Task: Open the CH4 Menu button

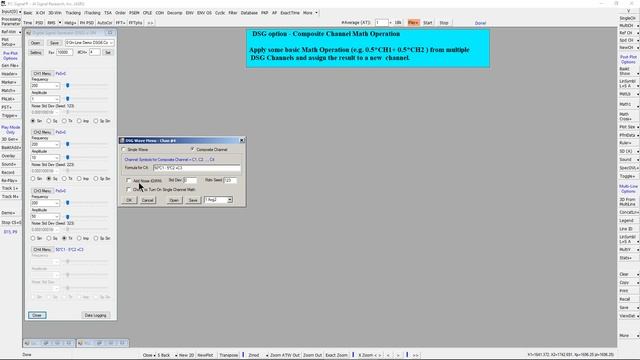Action: click(x=42, y=249)
